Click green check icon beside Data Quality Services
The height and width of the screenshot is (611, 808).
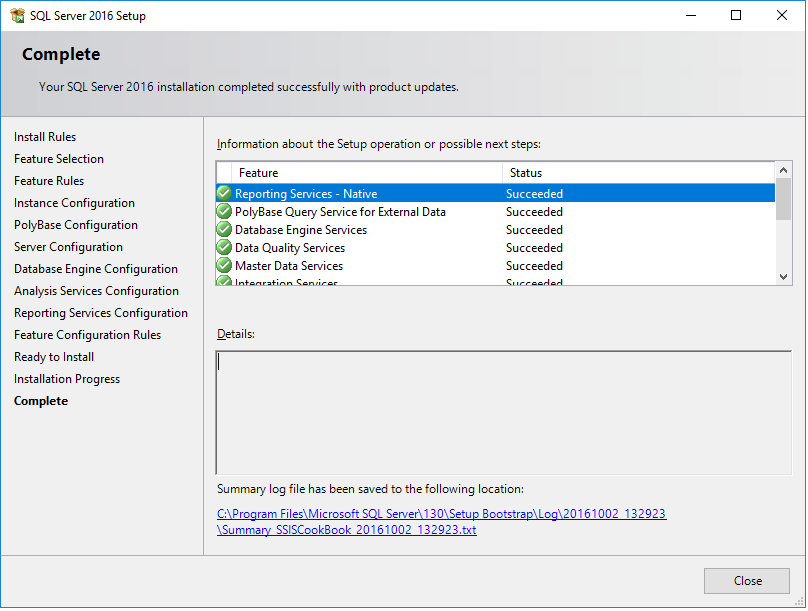tap(224, 247)
